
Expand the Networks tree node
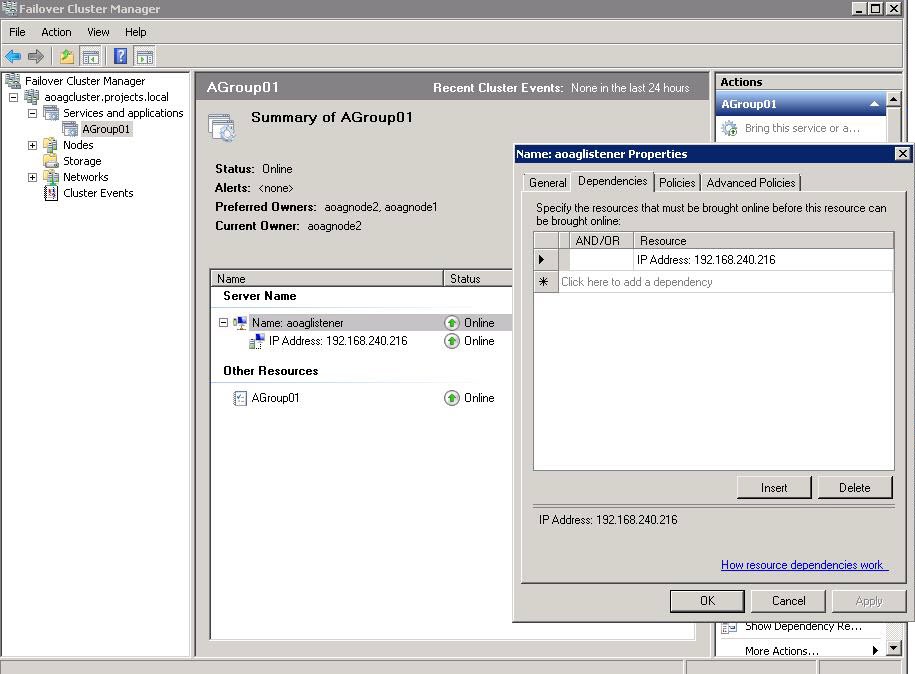pyautogui.click(x=32, y=177)
